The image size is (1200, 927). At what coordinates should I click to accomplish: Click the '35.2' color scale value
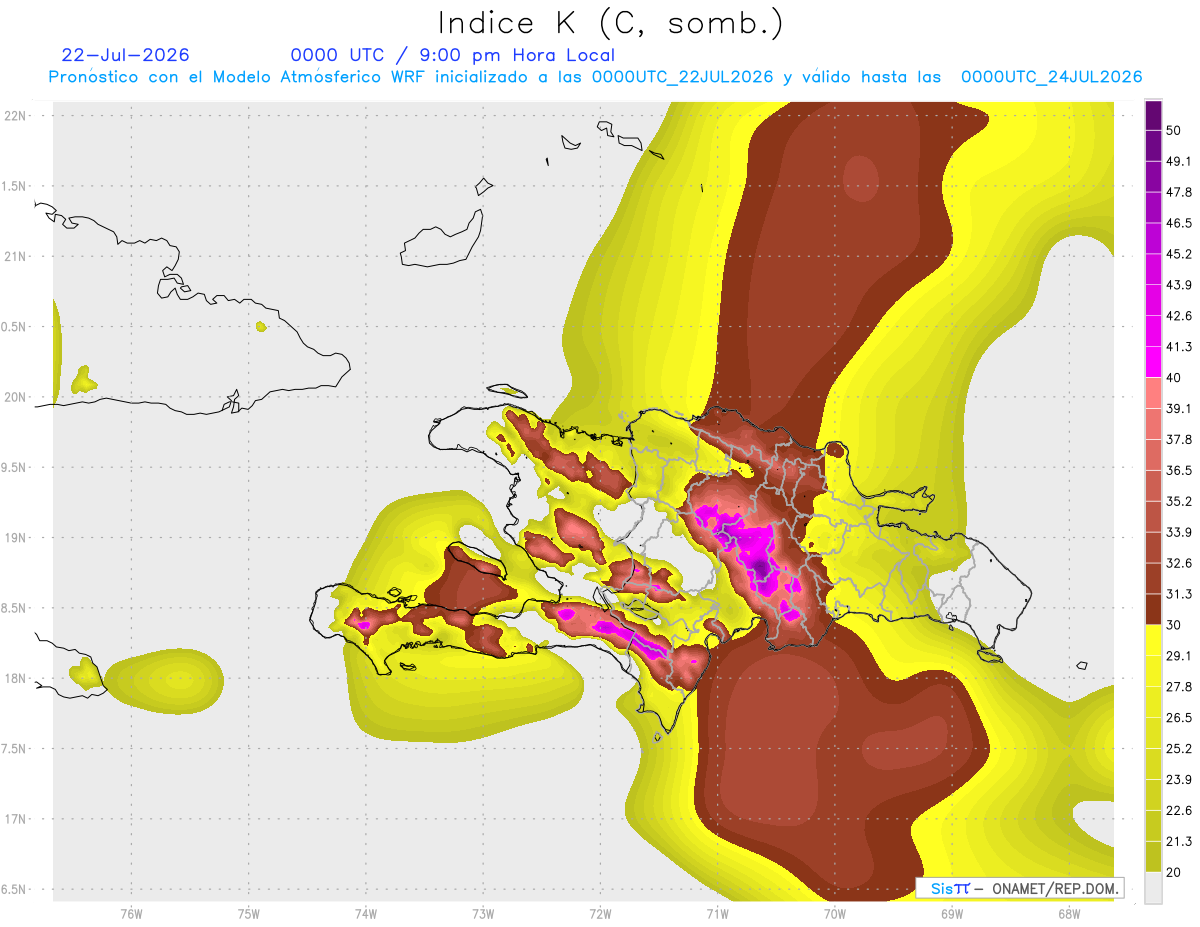click(1179, 501)
